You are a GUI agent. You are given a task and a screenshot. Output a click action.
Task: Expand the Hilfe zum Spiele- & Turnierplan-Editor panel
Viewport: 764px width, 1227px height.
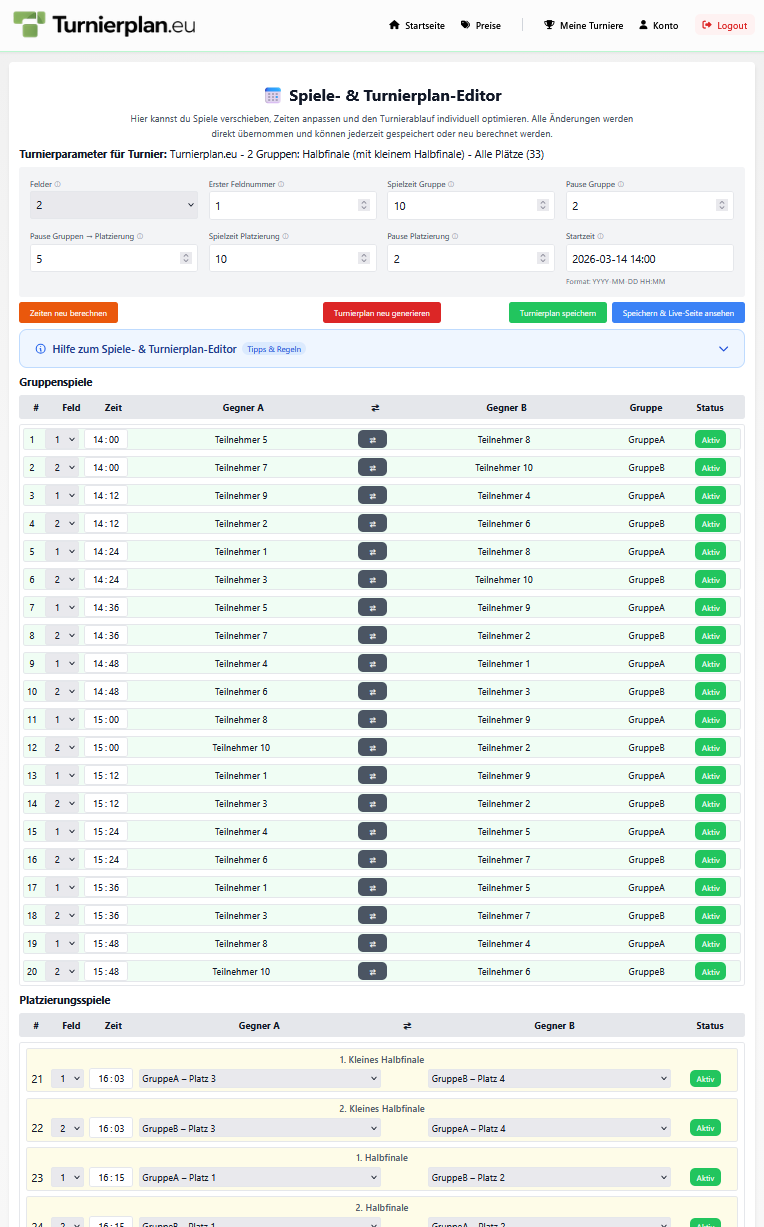point(382,349)
